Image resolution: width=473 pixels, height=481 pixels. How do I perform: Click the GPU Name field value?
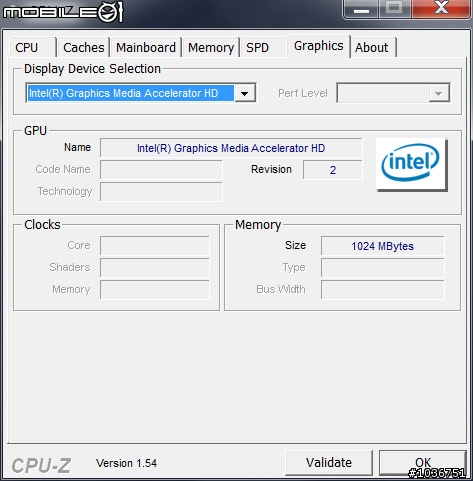(231, 148)
